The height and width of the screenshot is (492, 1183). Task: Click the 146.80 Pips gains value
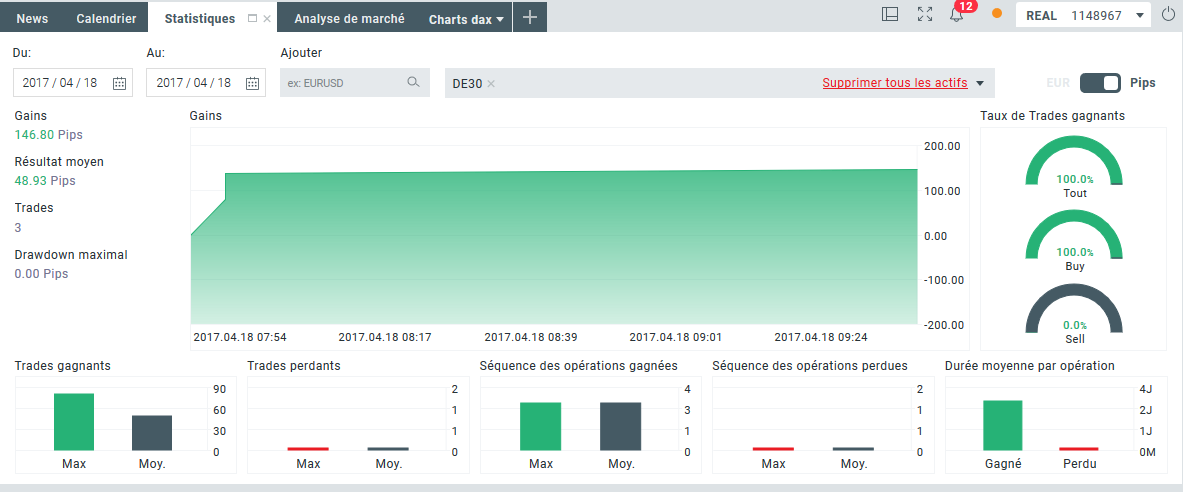click(49, 135)
